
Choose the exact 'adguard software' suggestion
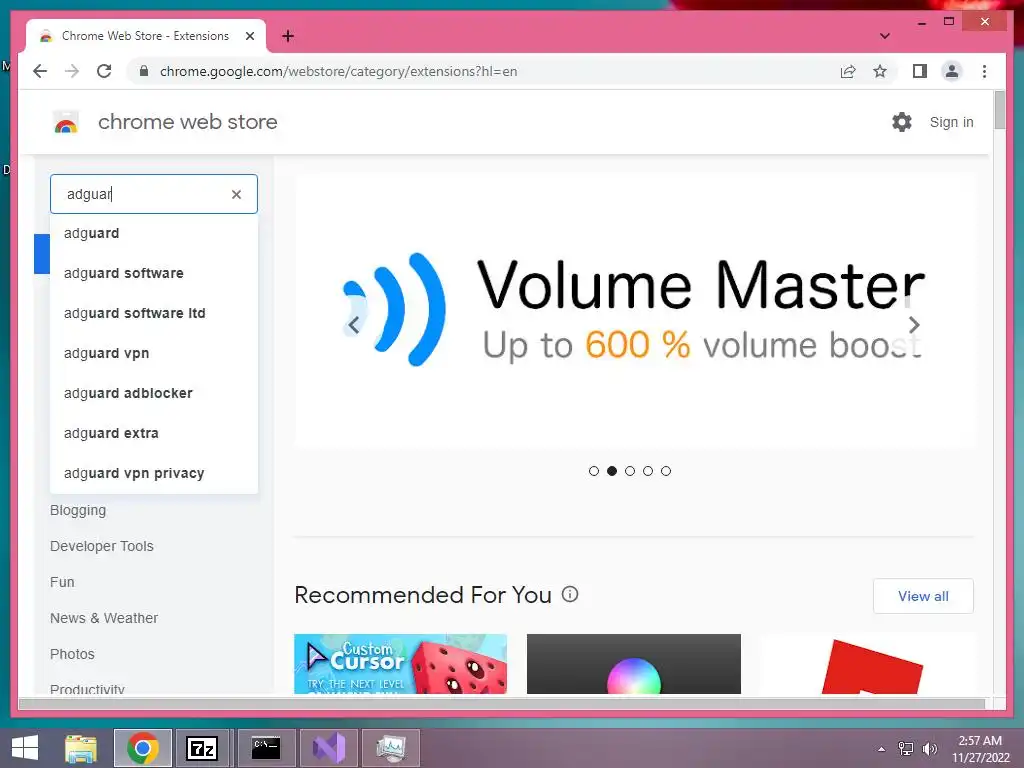[154, 273]
